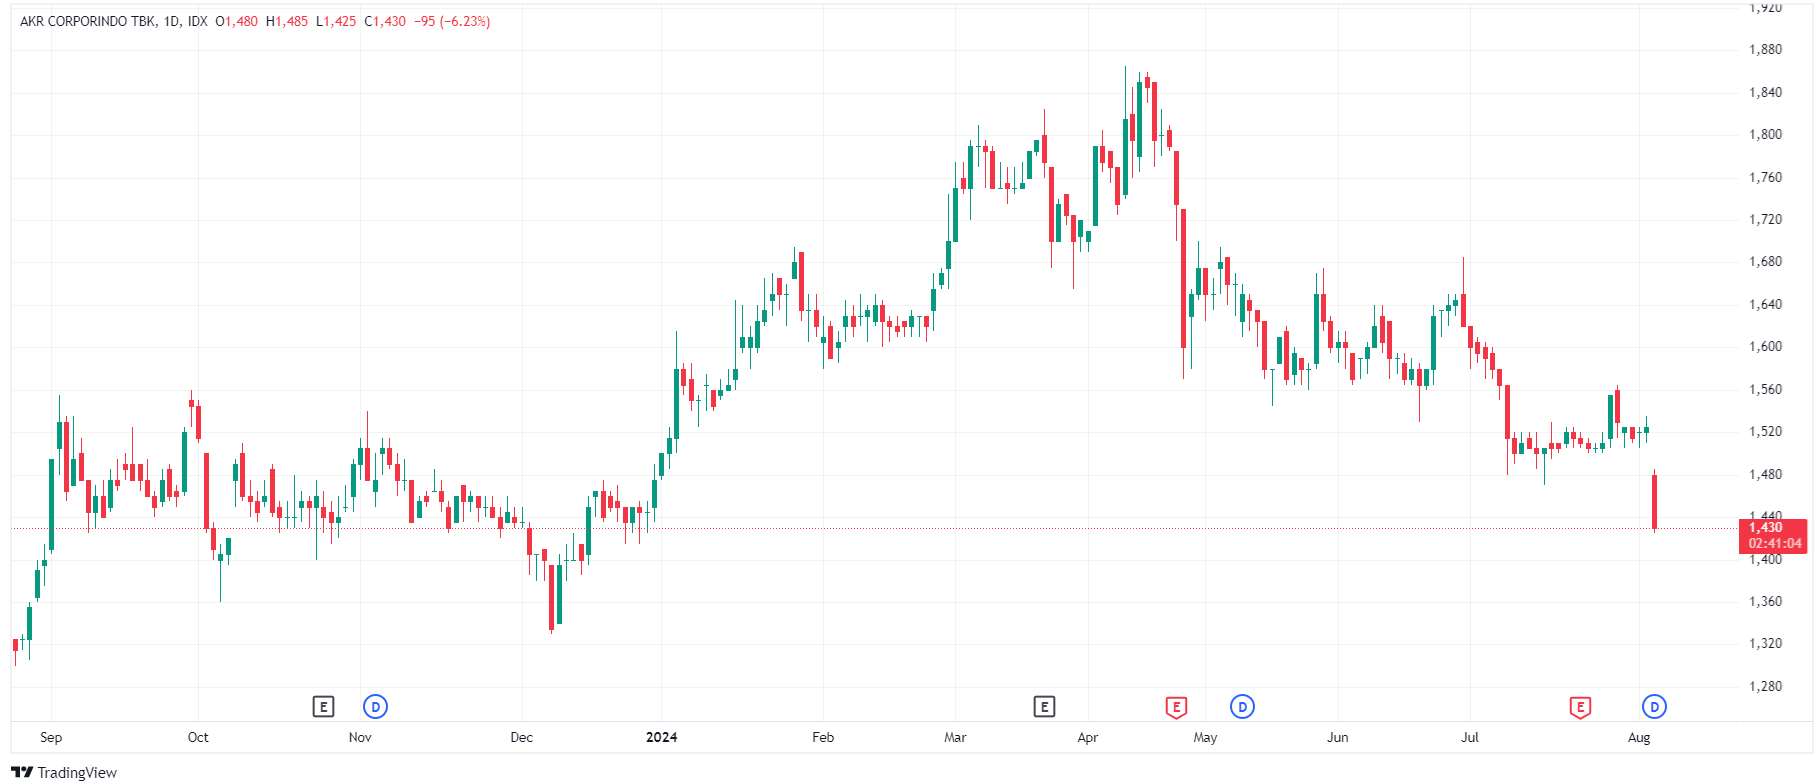Click the black earnings E marker before November
This screenshot has height=783, width=1819.
click(323, 707)
